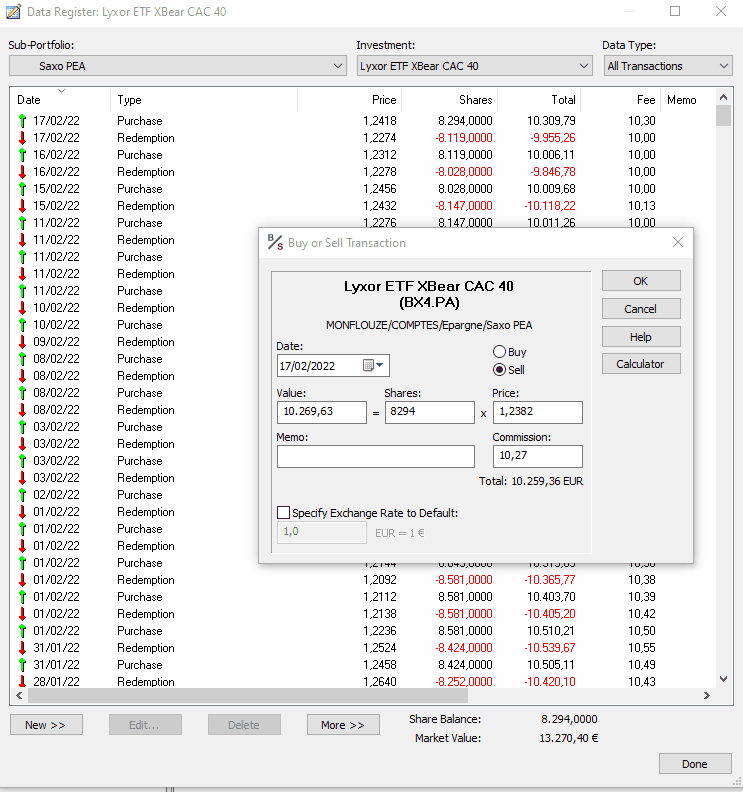
Task: Click the vertical scrollbar thumb
Action: tap(723, 115)
